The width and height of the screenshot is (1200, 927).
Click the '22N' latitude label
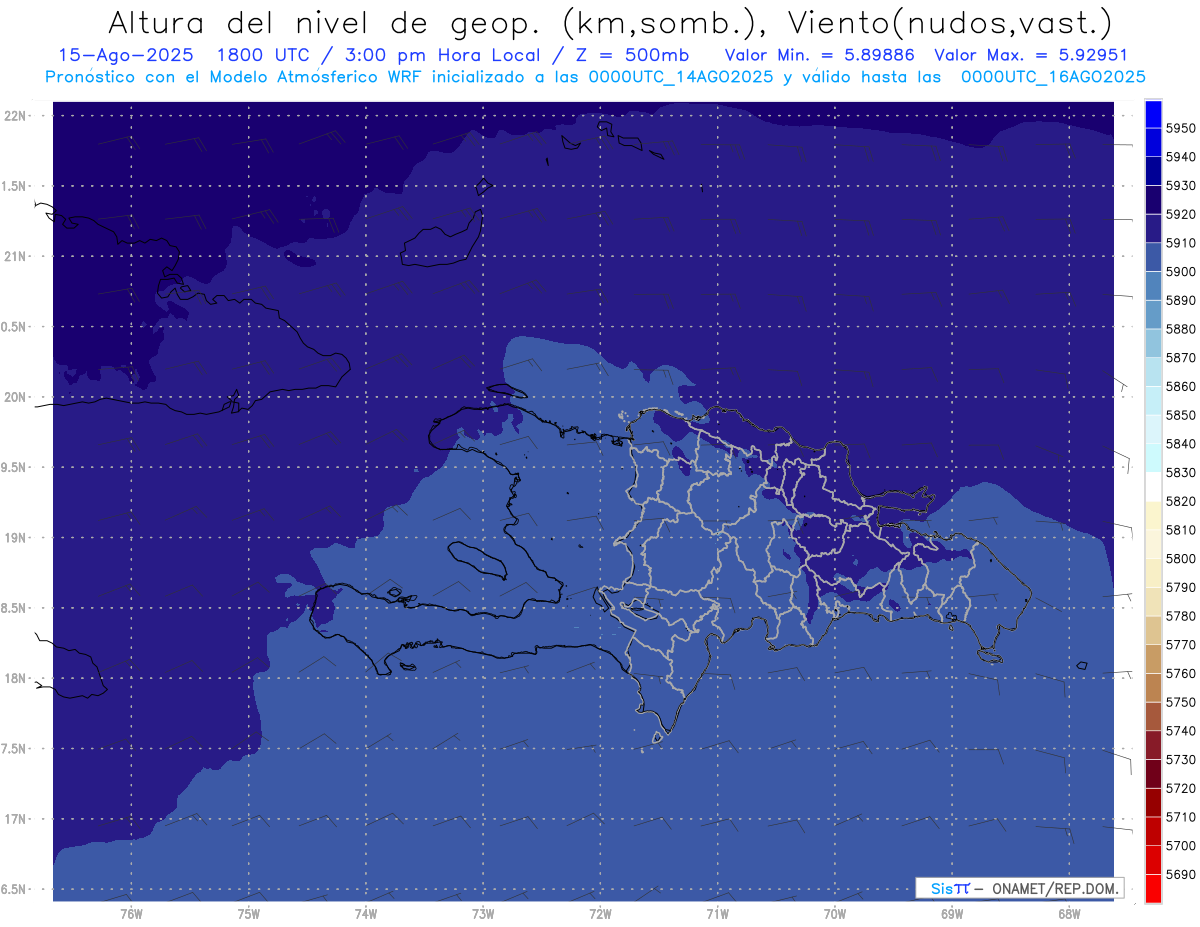[17, 116]
